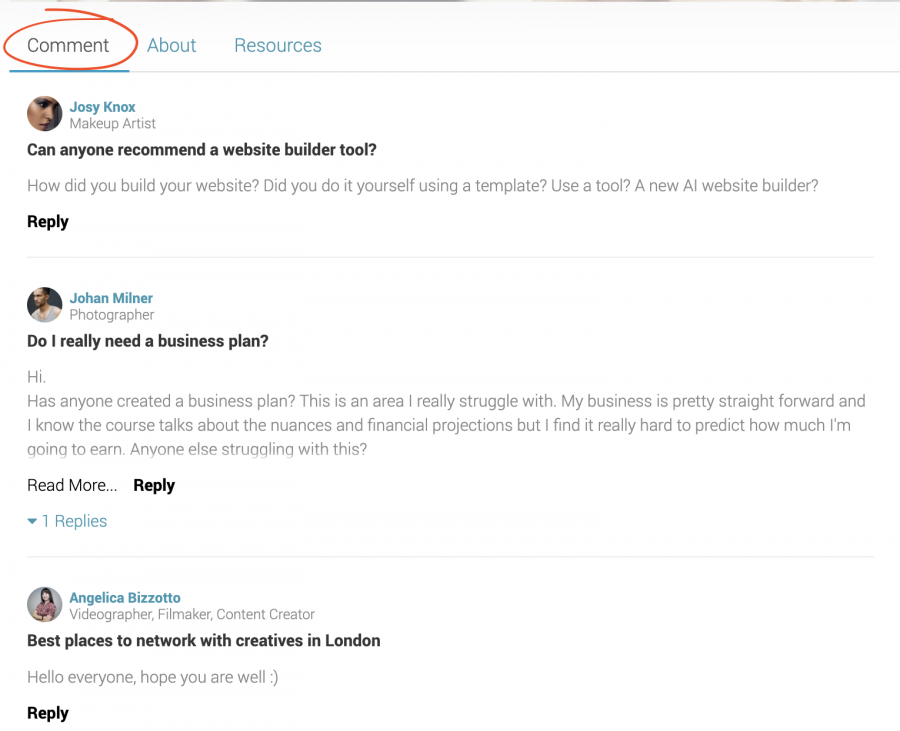Switch to the About tab
900x731 pixels.
pos(171,45)
